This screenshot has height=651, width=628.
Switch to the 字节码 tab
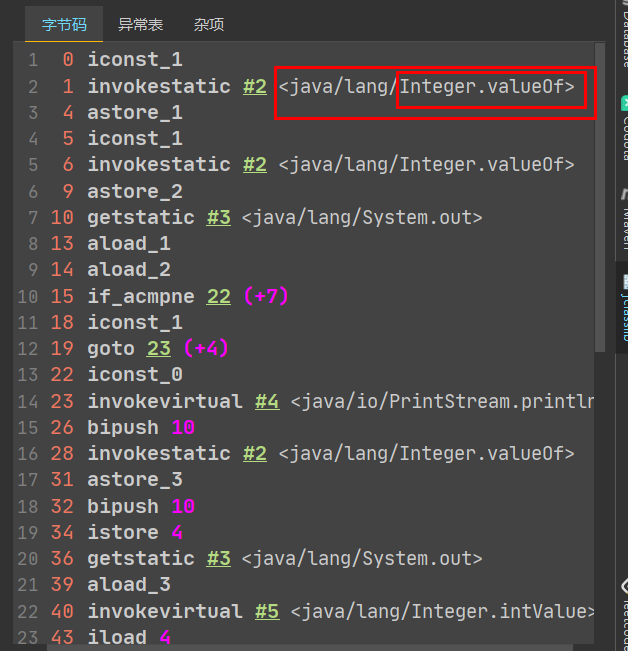coord(64,24)
